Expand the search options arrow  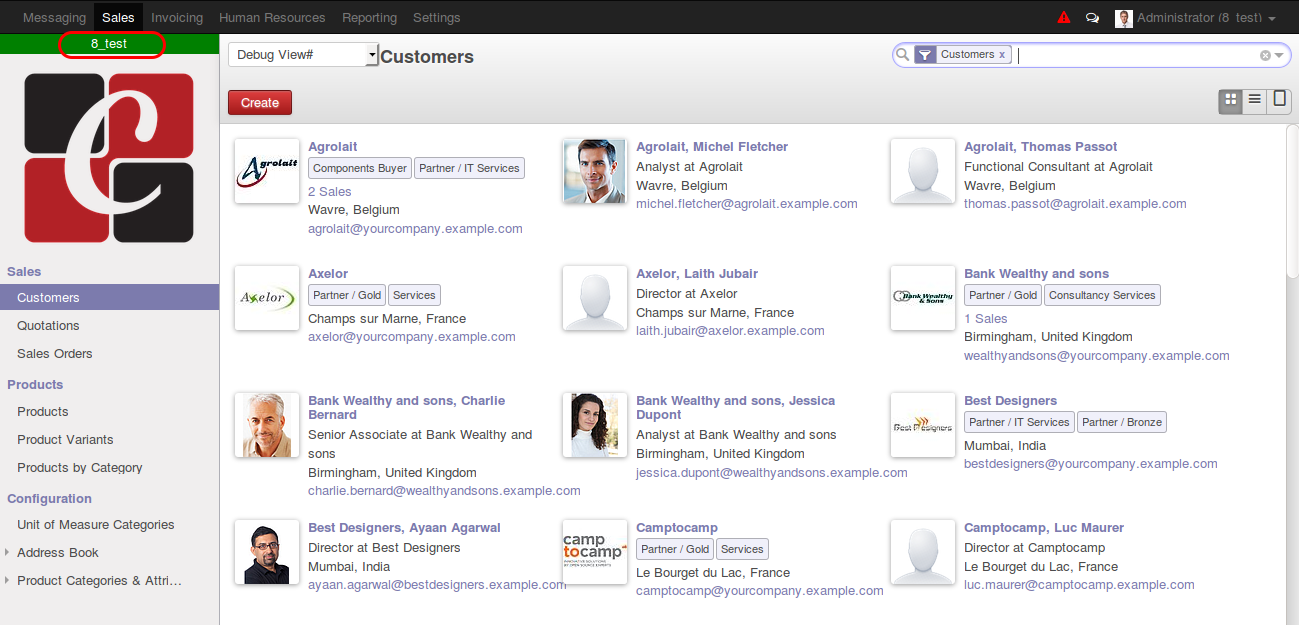tap(1279, 55)
